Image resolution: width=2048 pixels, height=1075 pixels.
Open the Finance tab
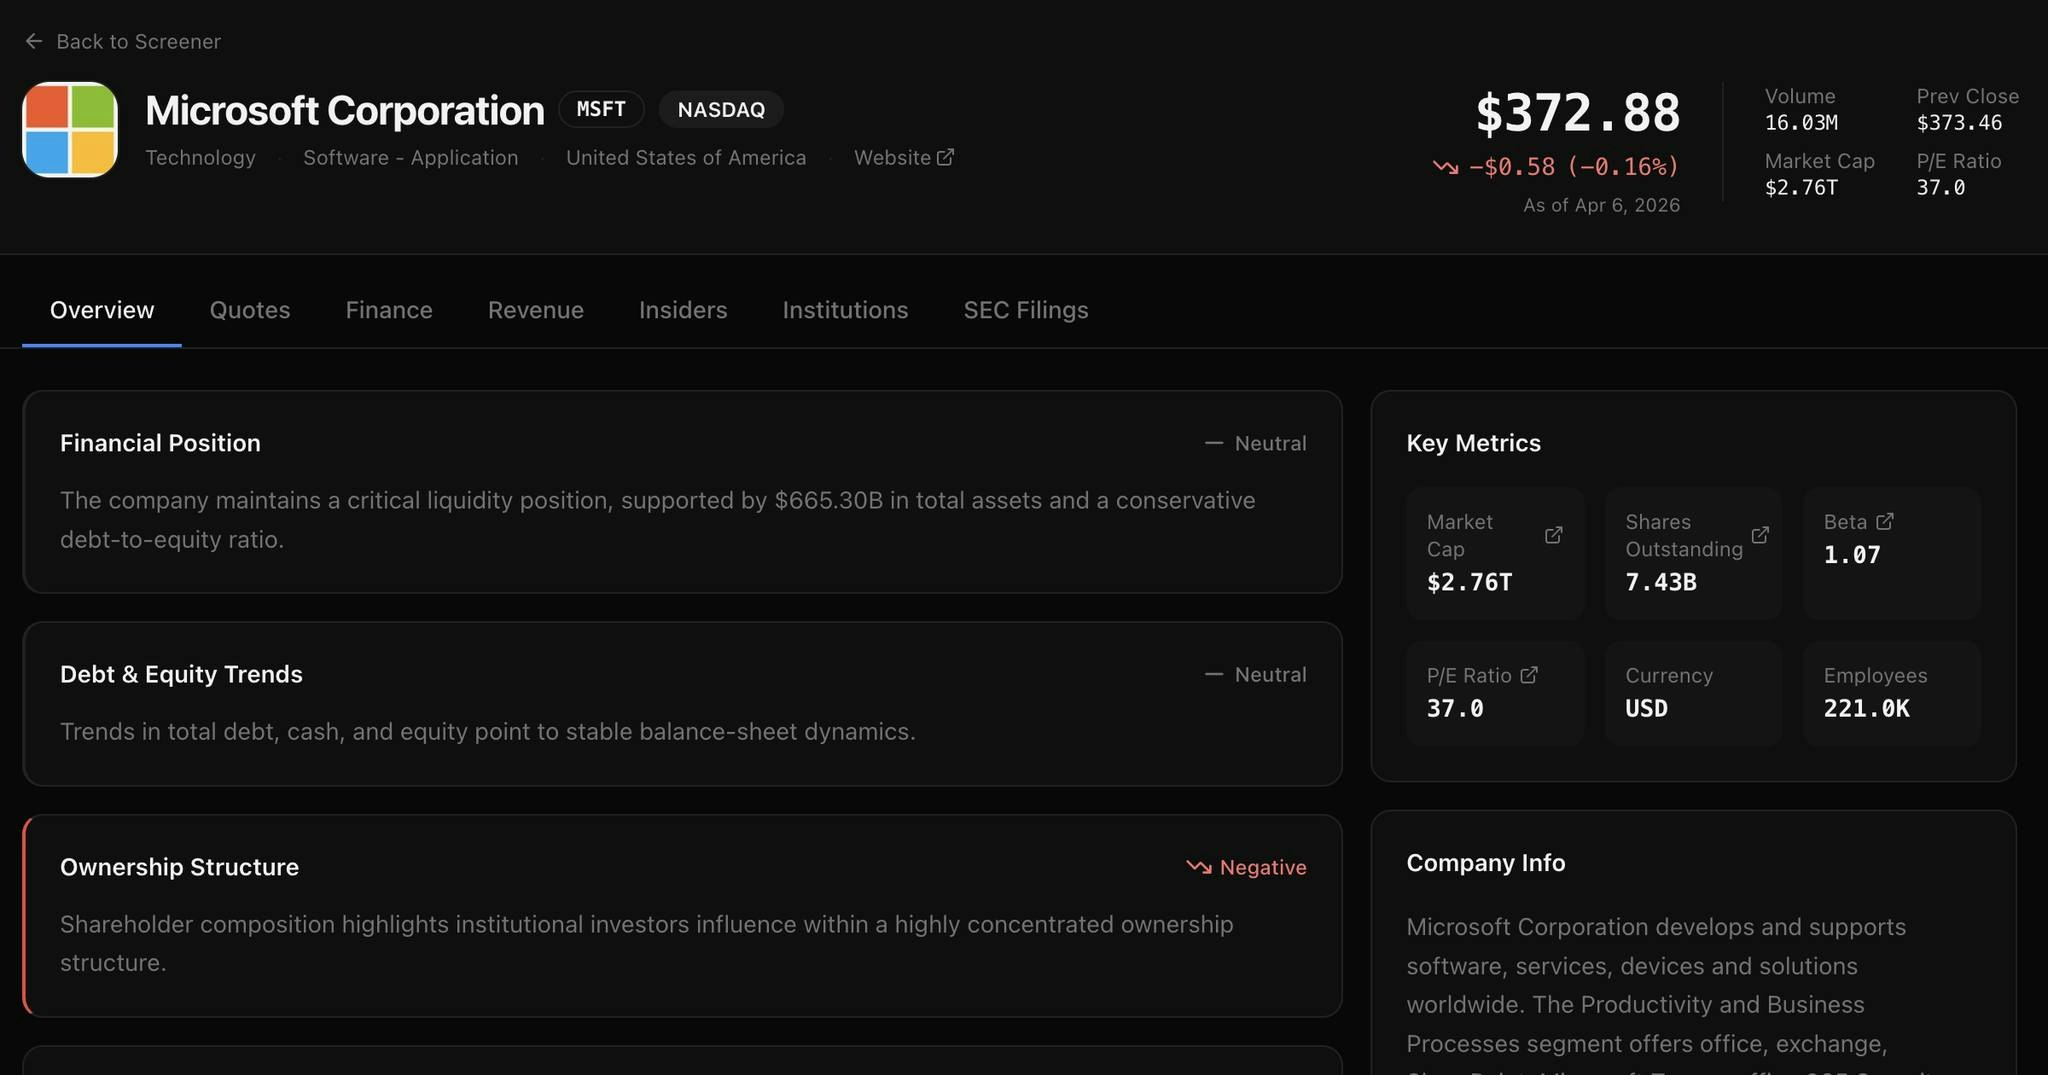click(389, 310)
